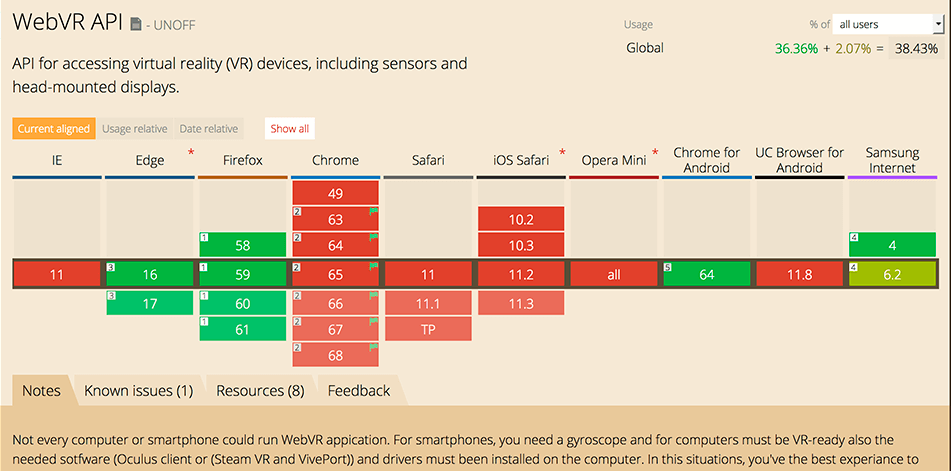
Task: Click note badge 4 on Samsung Internet 4
Action: (x=854, y=237)
